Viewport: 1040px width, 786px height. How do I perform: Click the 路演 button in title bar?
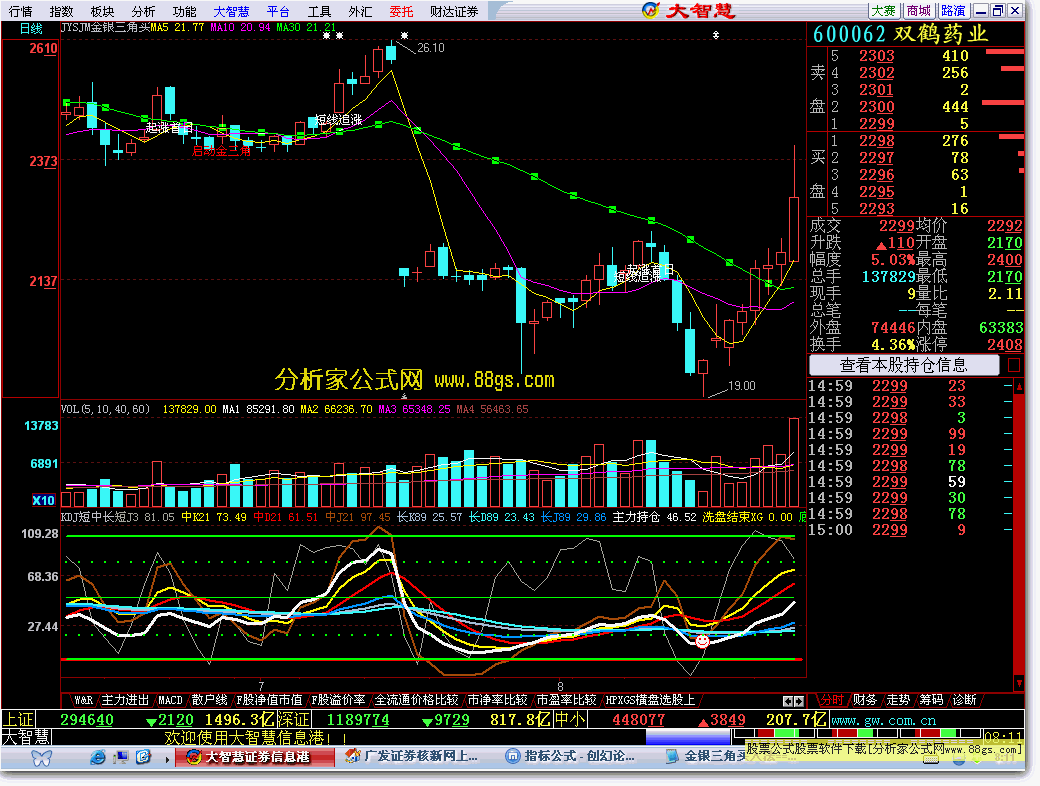click(x=953, y=11)
